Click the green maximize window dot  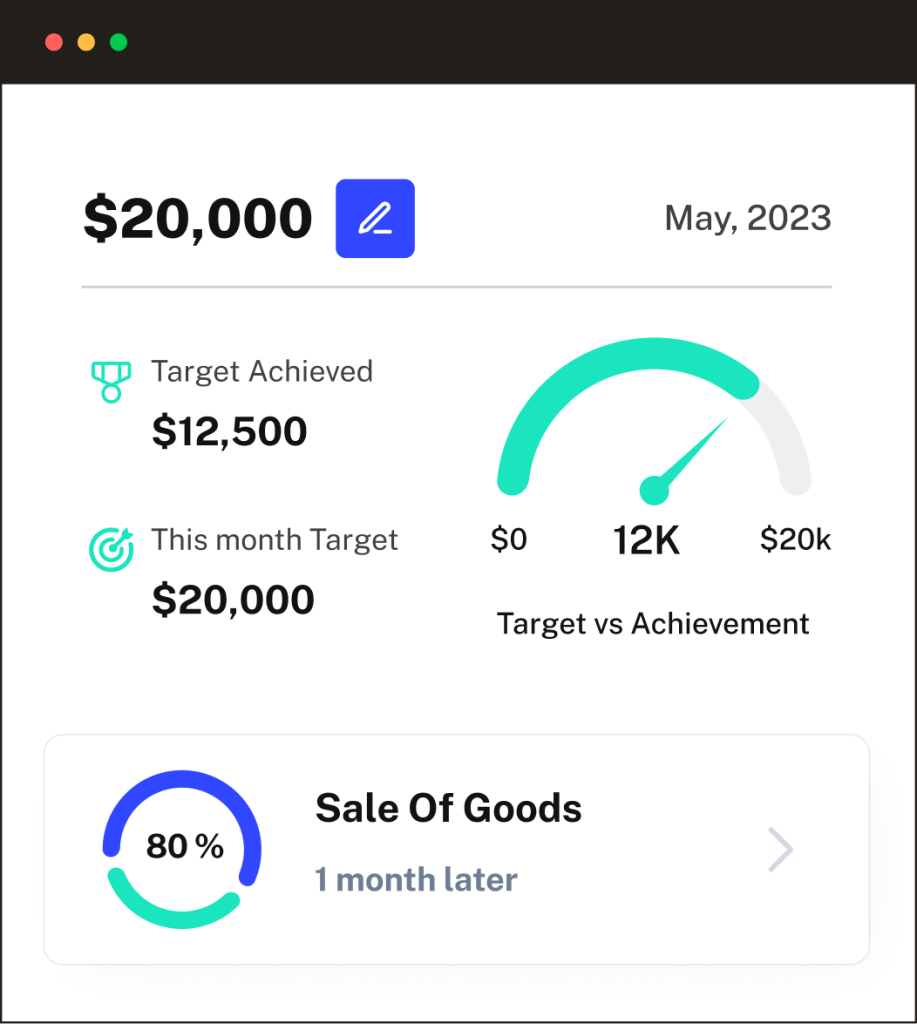click(118, 42)
